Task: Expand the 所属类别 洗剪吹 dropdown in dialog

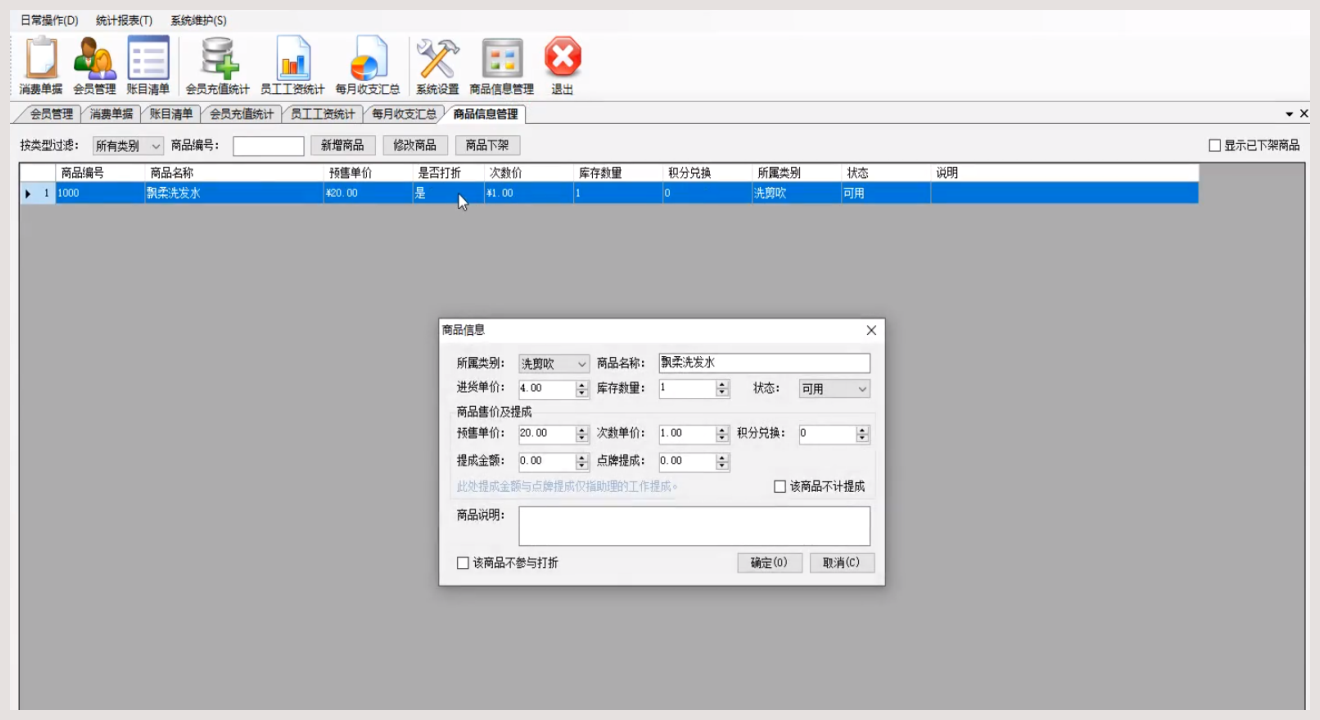Action: point(554,364)
